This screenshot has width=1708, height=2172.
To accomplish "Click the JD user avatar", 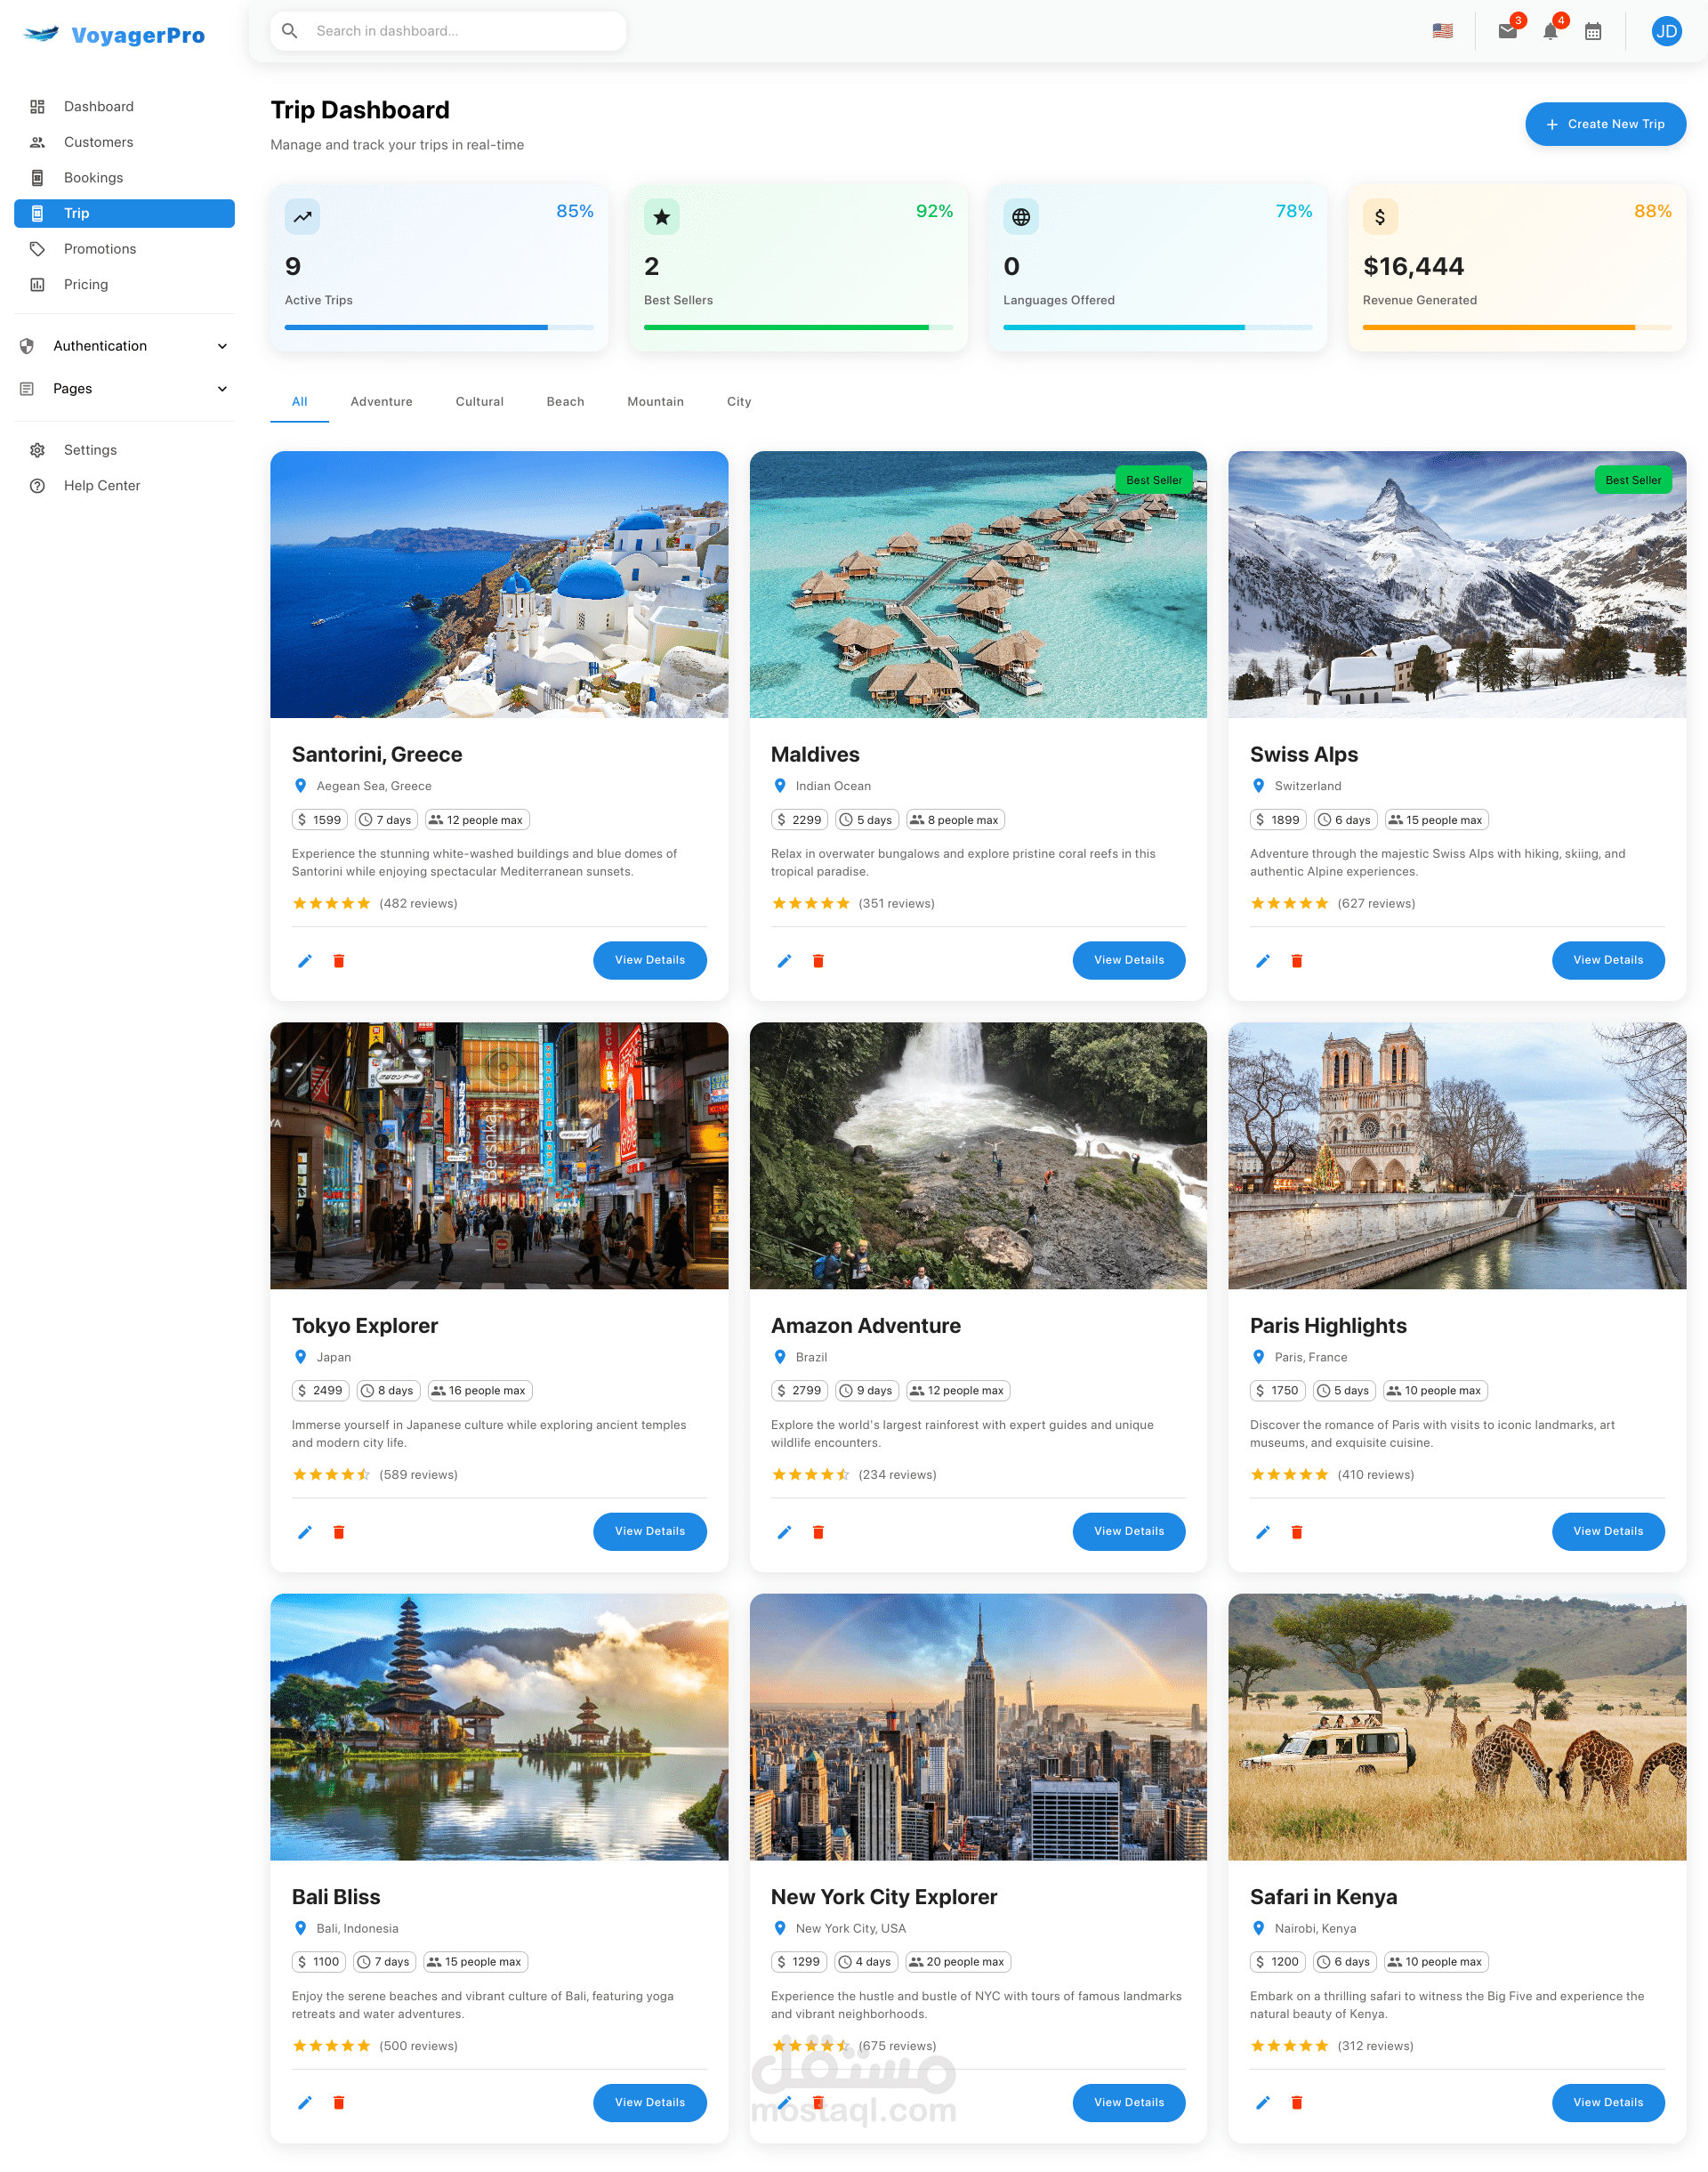I will [x=1665, y=31].
